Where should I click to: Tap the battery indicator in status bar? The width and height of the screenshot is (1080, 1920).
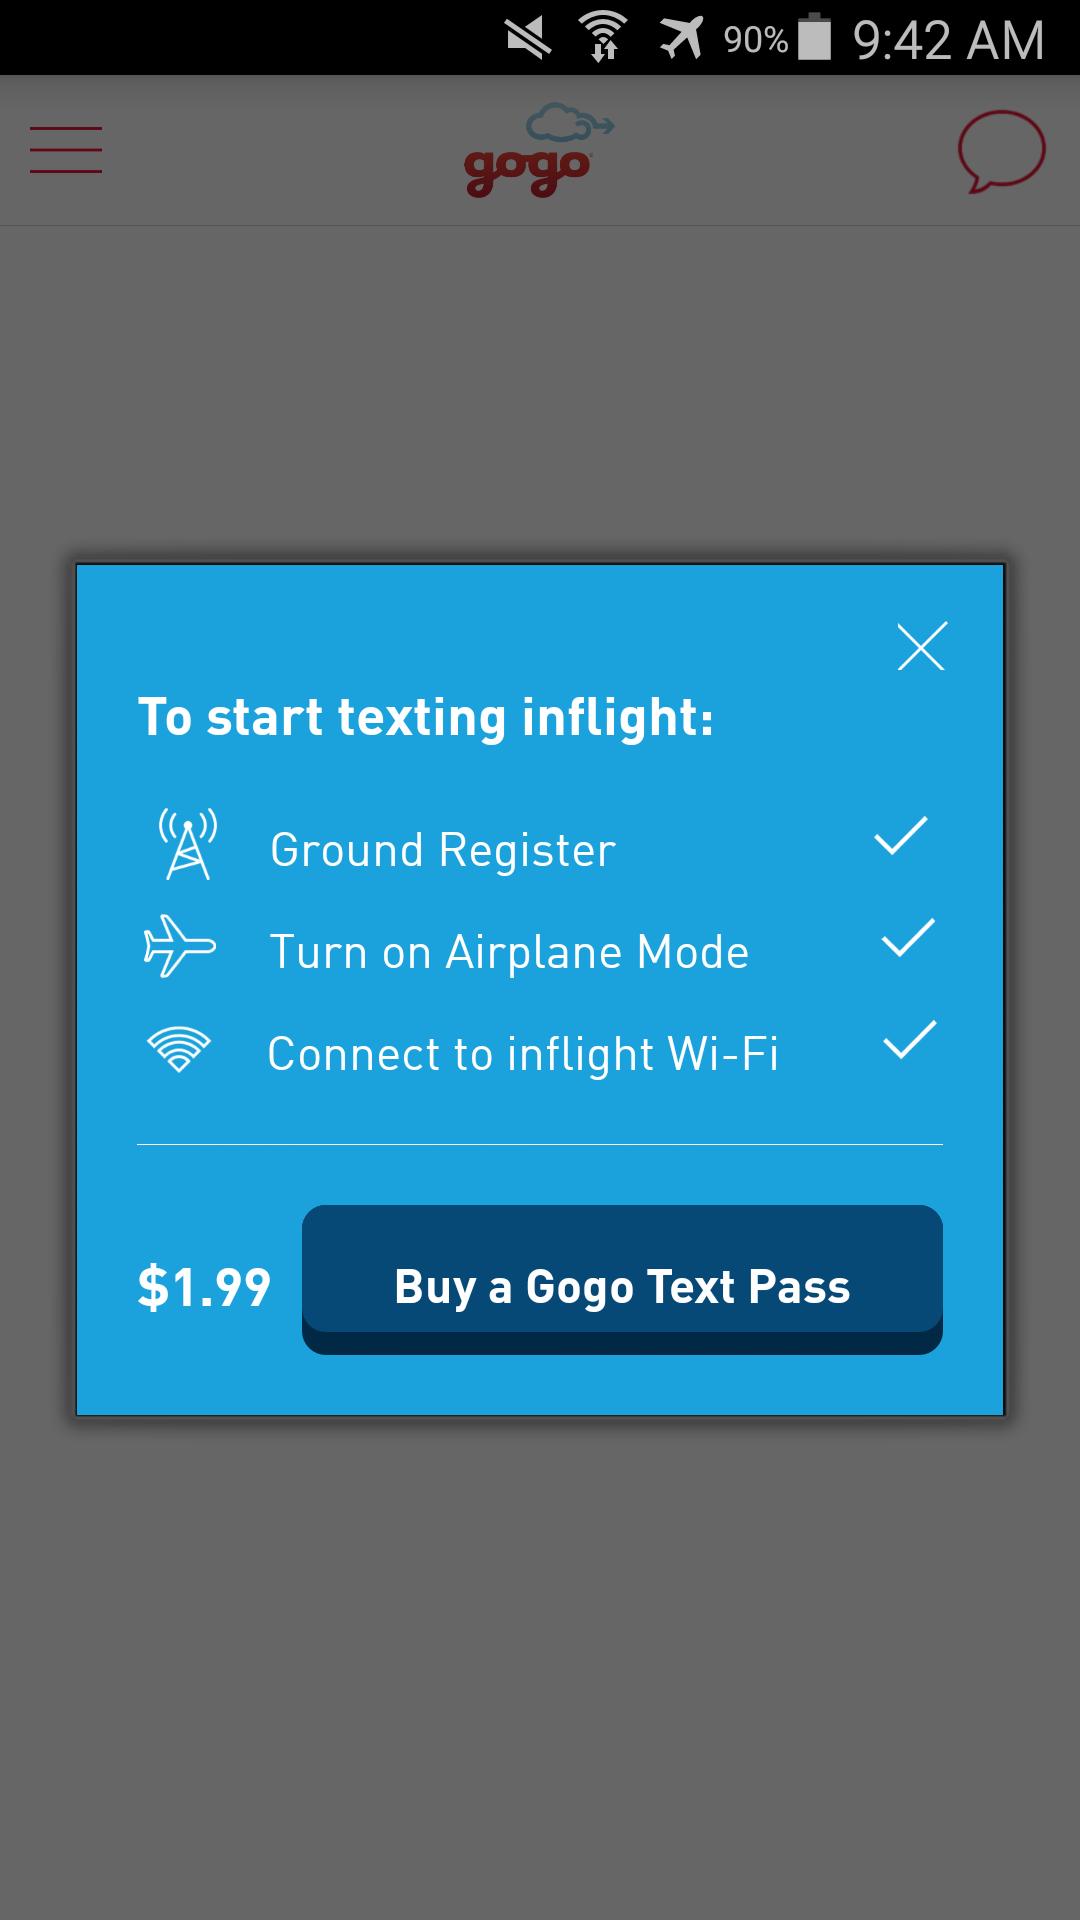click(815, 38)
